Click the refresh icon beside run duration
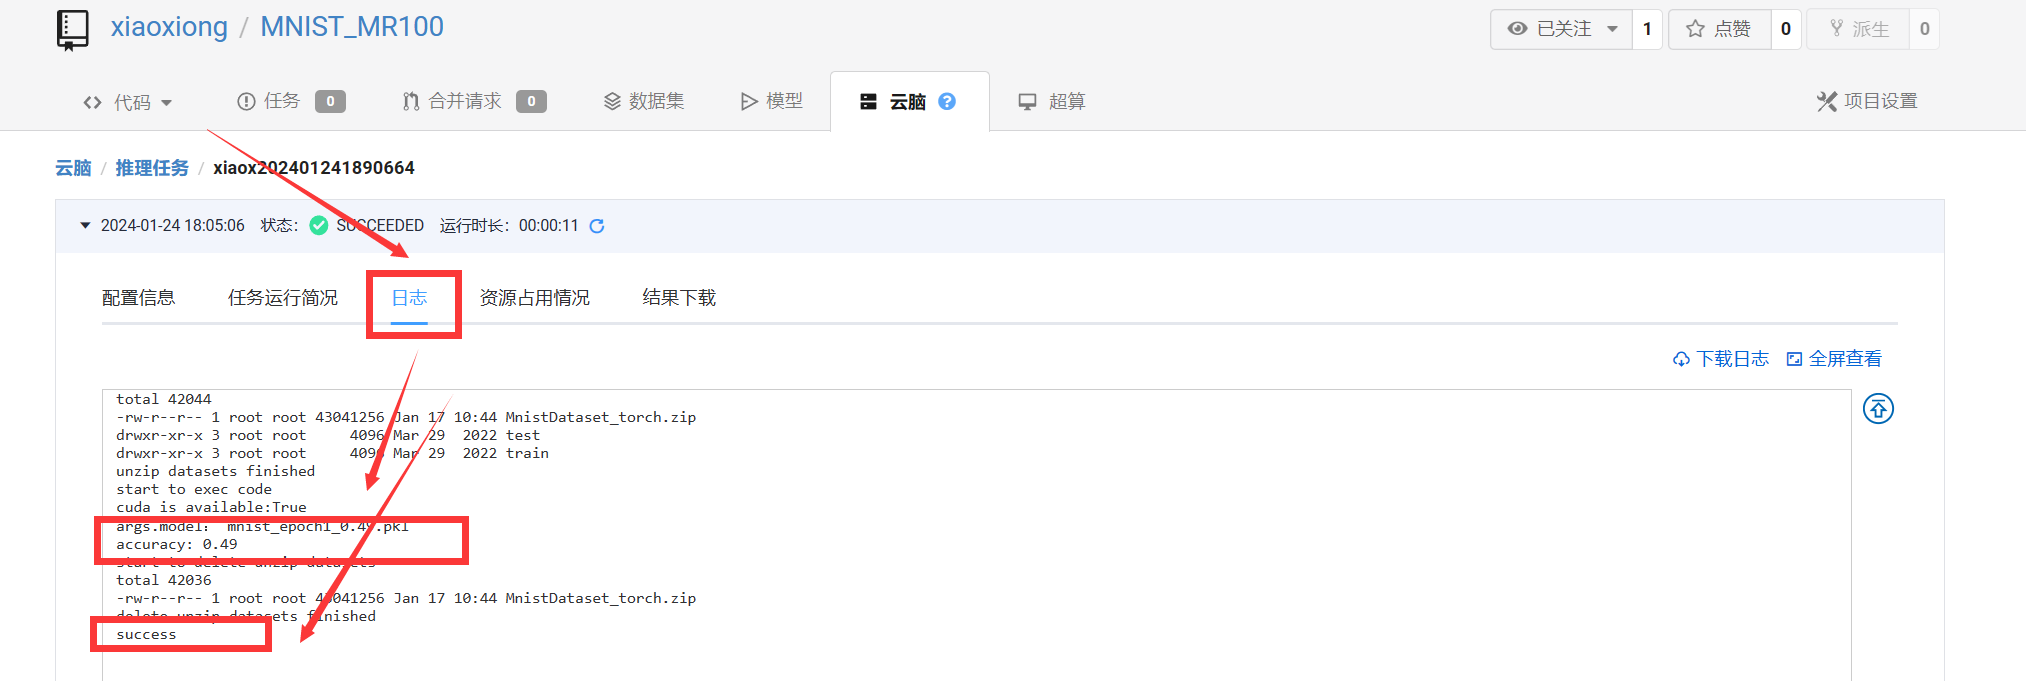The image size is (2026, 681). click(x=597, y=226)
